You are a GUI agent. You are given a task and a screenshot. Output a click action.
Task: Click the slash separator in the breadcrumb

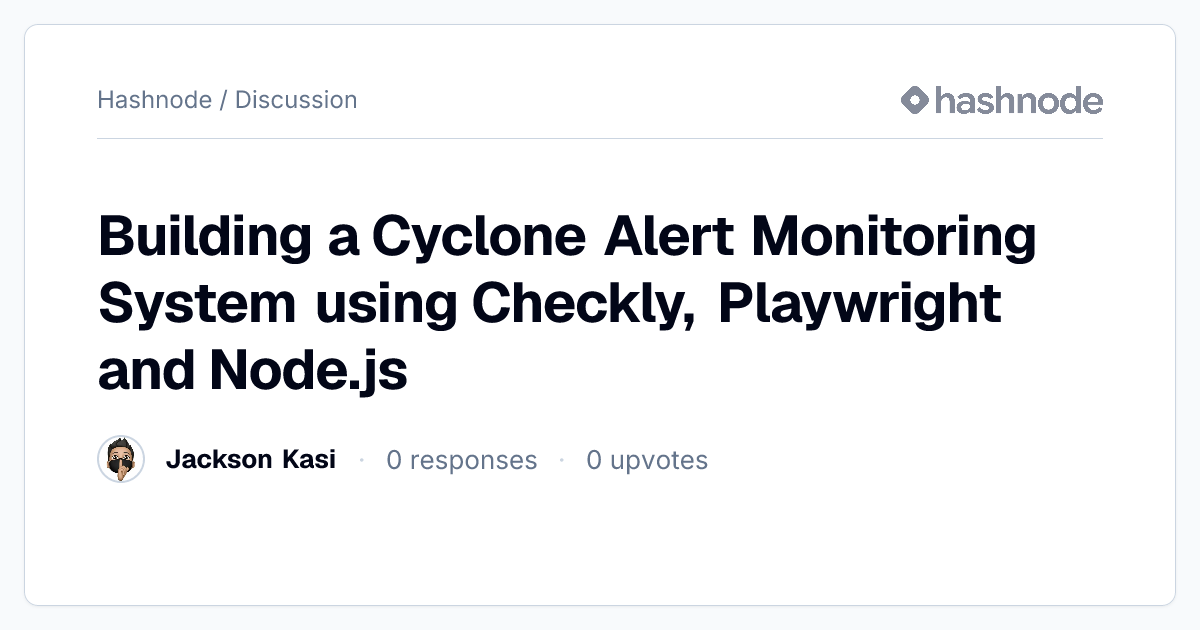pos(223,100)
